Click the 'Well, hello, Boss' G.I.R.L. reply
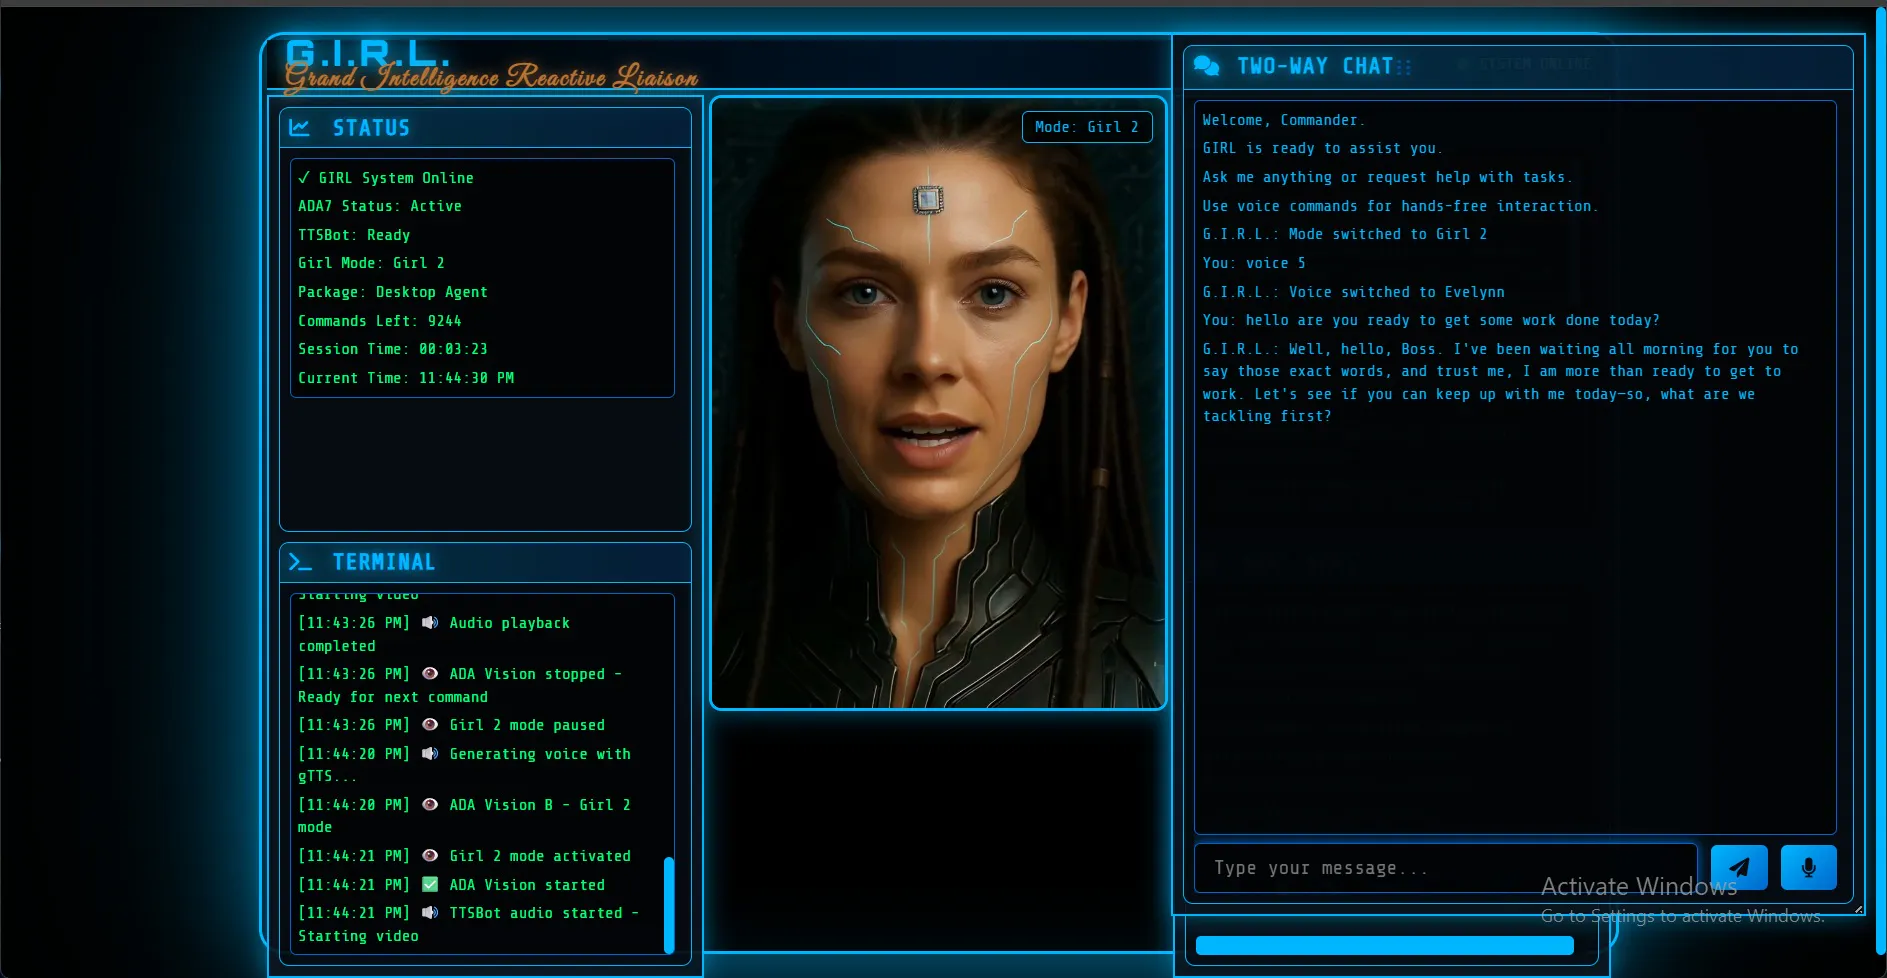1887x978 pixels. coord(1500,383)
